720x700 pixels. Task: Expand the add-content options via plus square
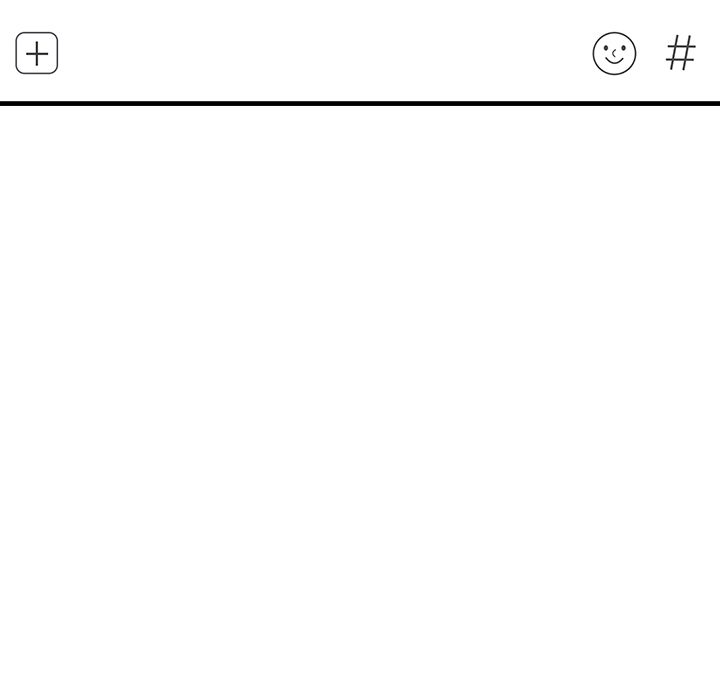[37, 53]
